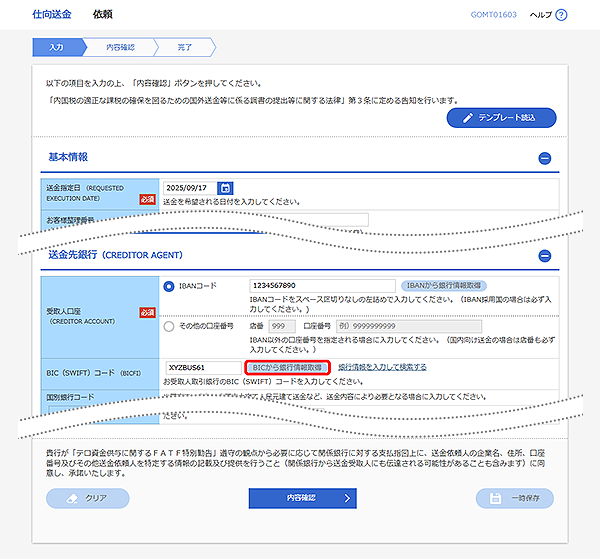Click the 必須 badge for 受取人口座
This screenshot has height=559, width=600.
tap(147, 313)
